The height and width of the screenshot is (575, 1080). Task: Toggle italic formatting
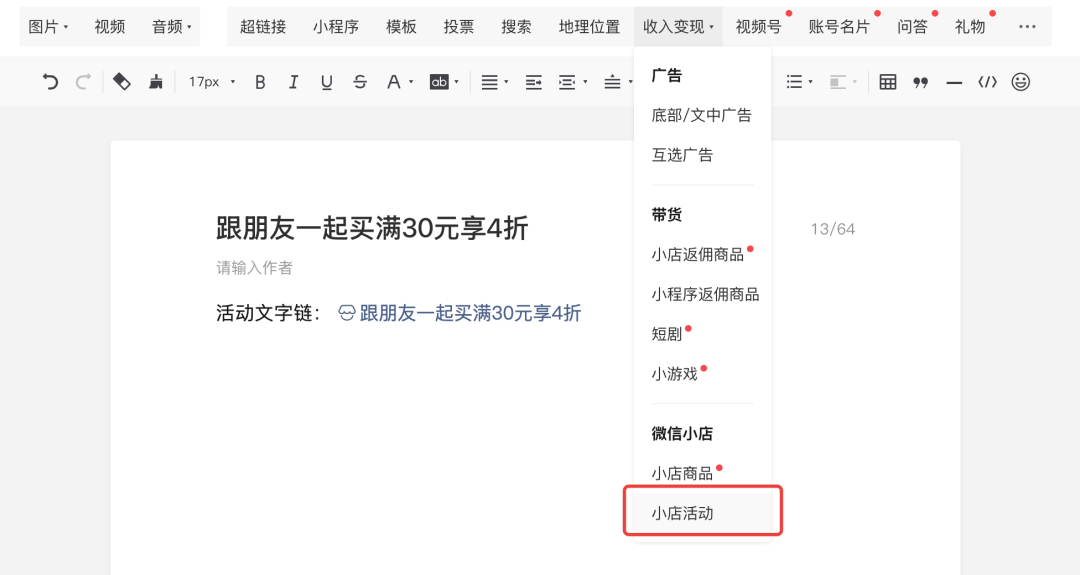(293, 82)
